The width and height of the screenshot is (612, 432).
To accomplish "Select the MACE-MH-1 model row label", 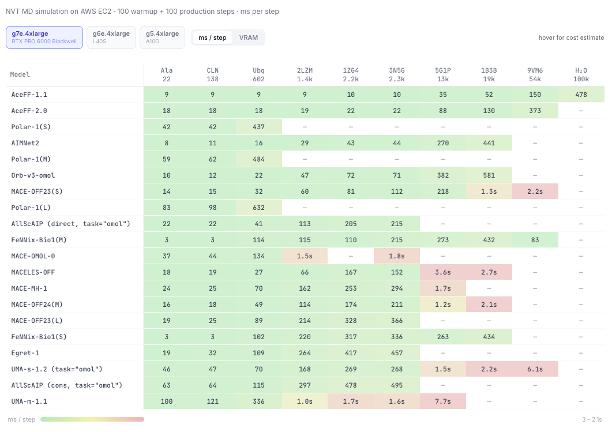I will [x=29, y=288].
